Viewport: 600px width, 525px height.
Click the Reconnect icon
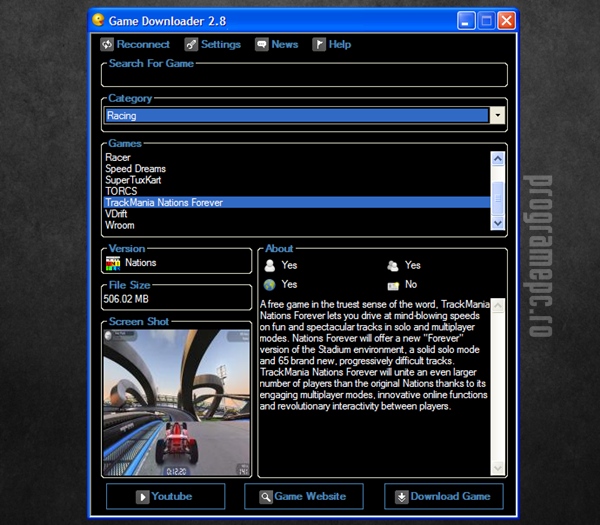(107, 44)
